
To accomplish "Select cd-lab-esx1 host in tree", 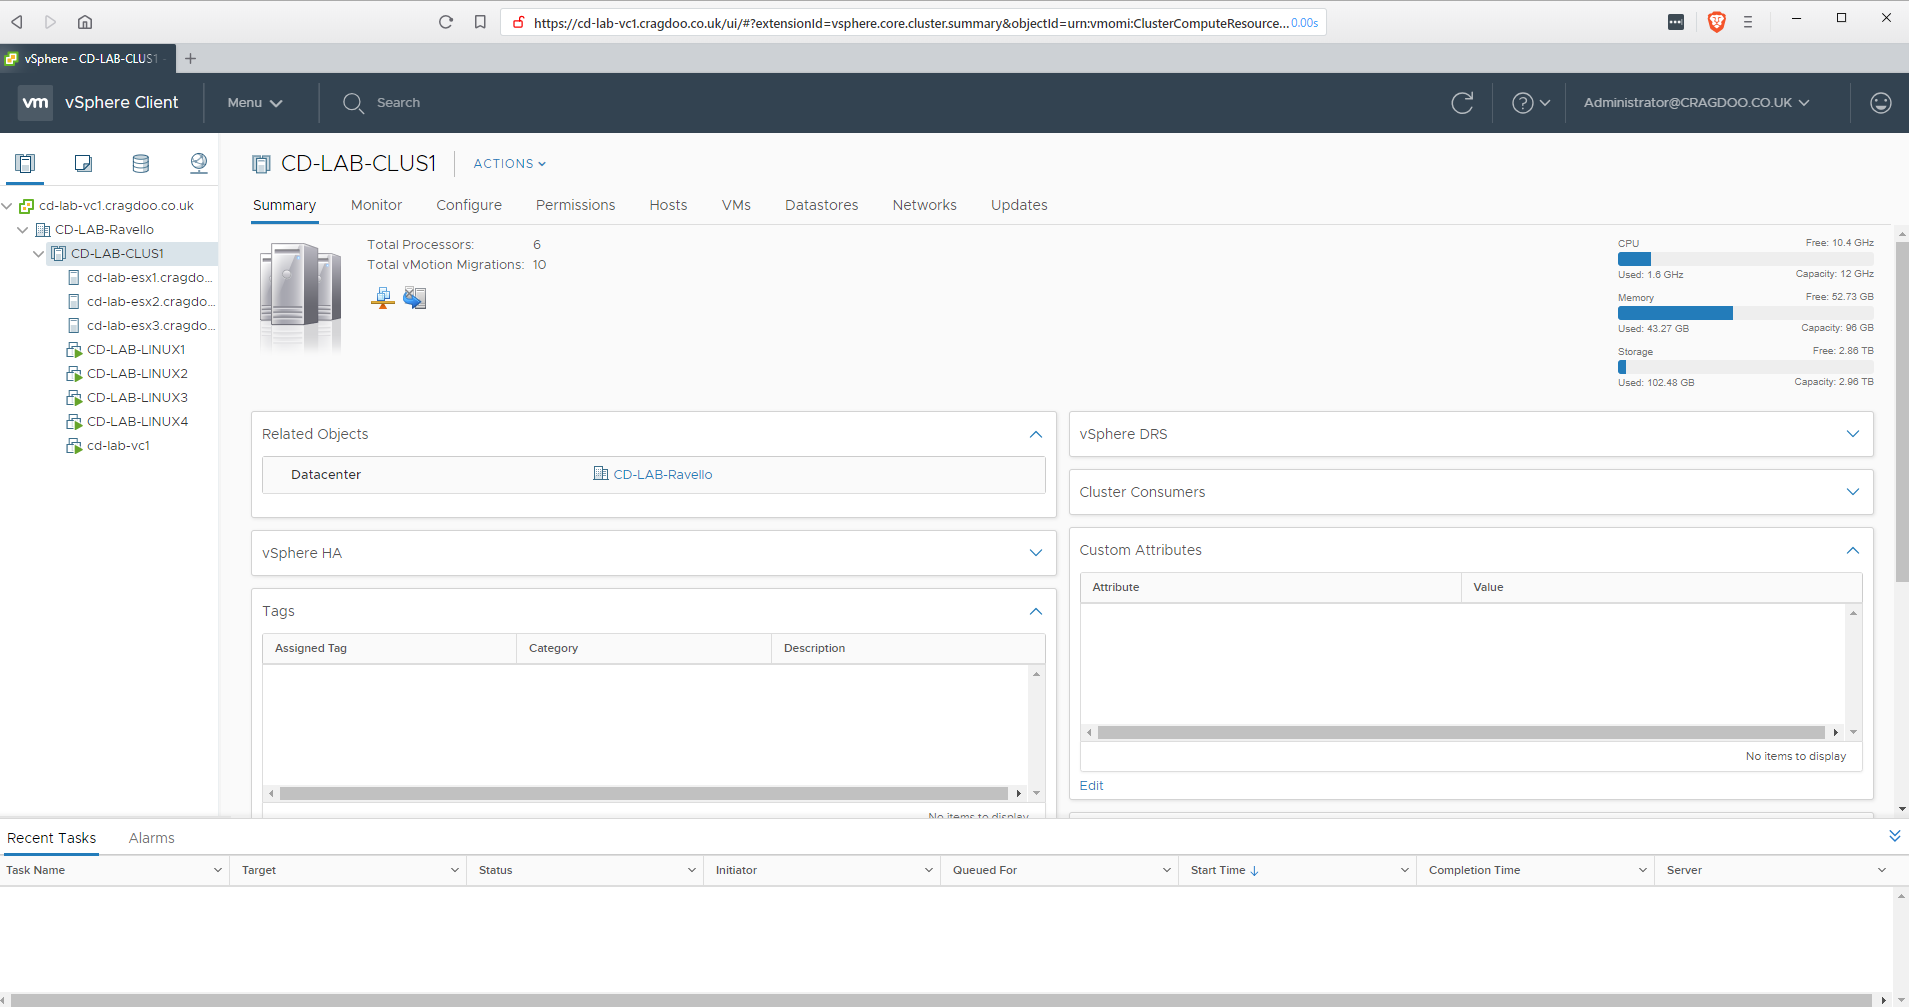I will (149, 278).
